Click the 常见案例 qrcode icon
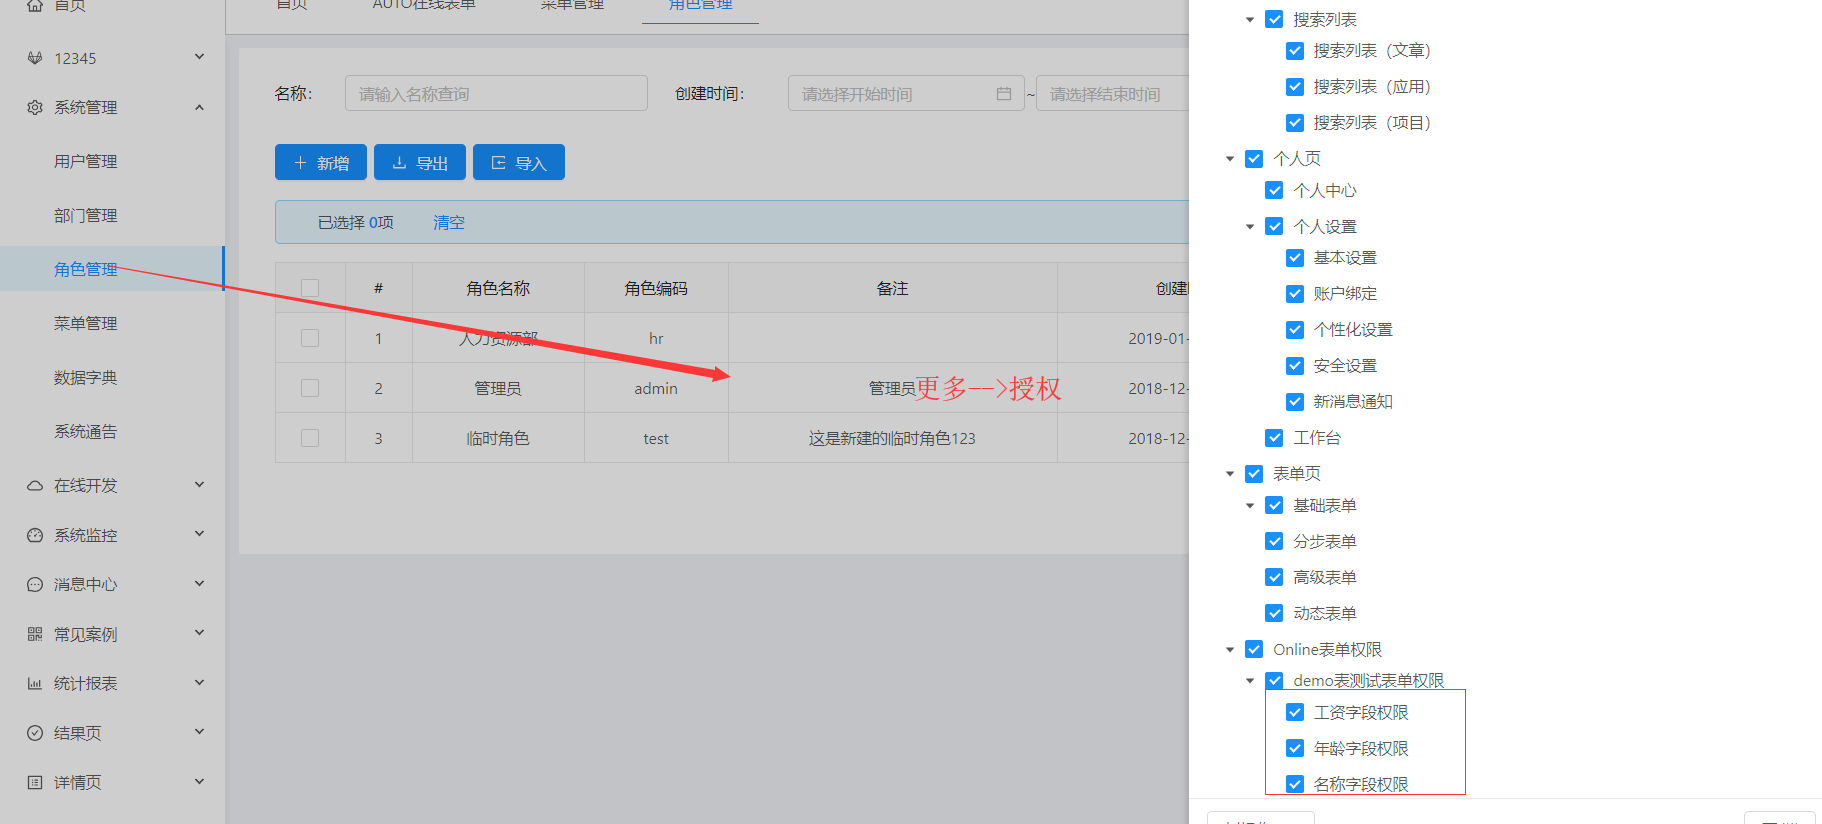Screen dimensions: 1822x824 pyautogui.click(x=35, y=634)
